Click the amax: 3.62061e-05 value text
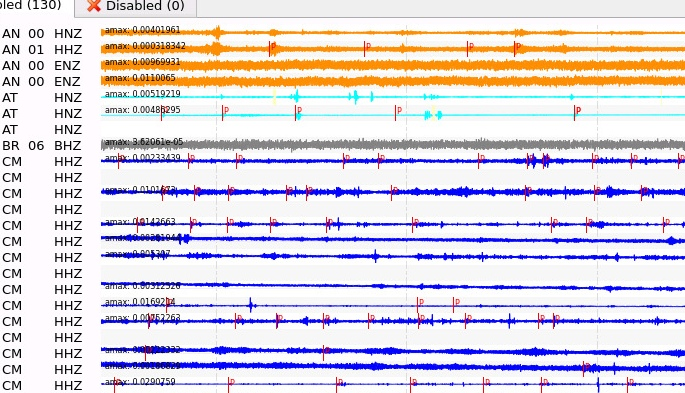 (x=144, y=142)
